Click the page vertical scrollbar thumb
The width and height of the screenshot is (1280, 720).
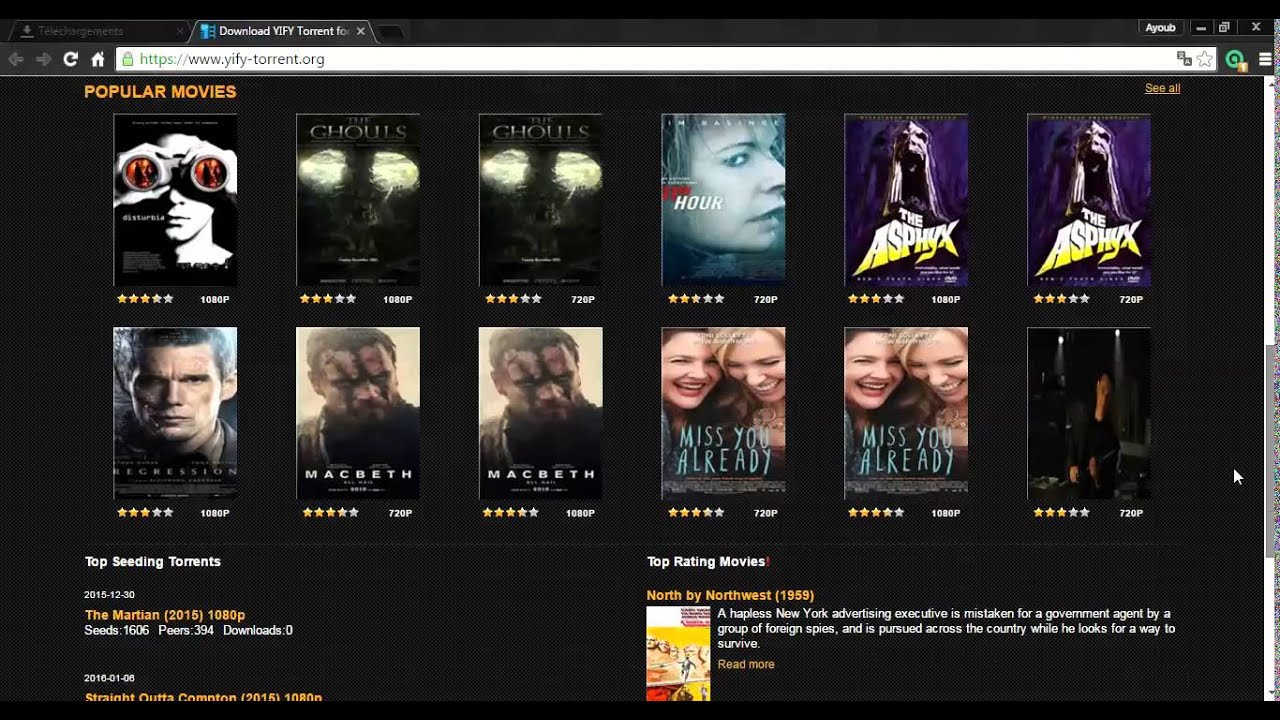click(1271, 450)
